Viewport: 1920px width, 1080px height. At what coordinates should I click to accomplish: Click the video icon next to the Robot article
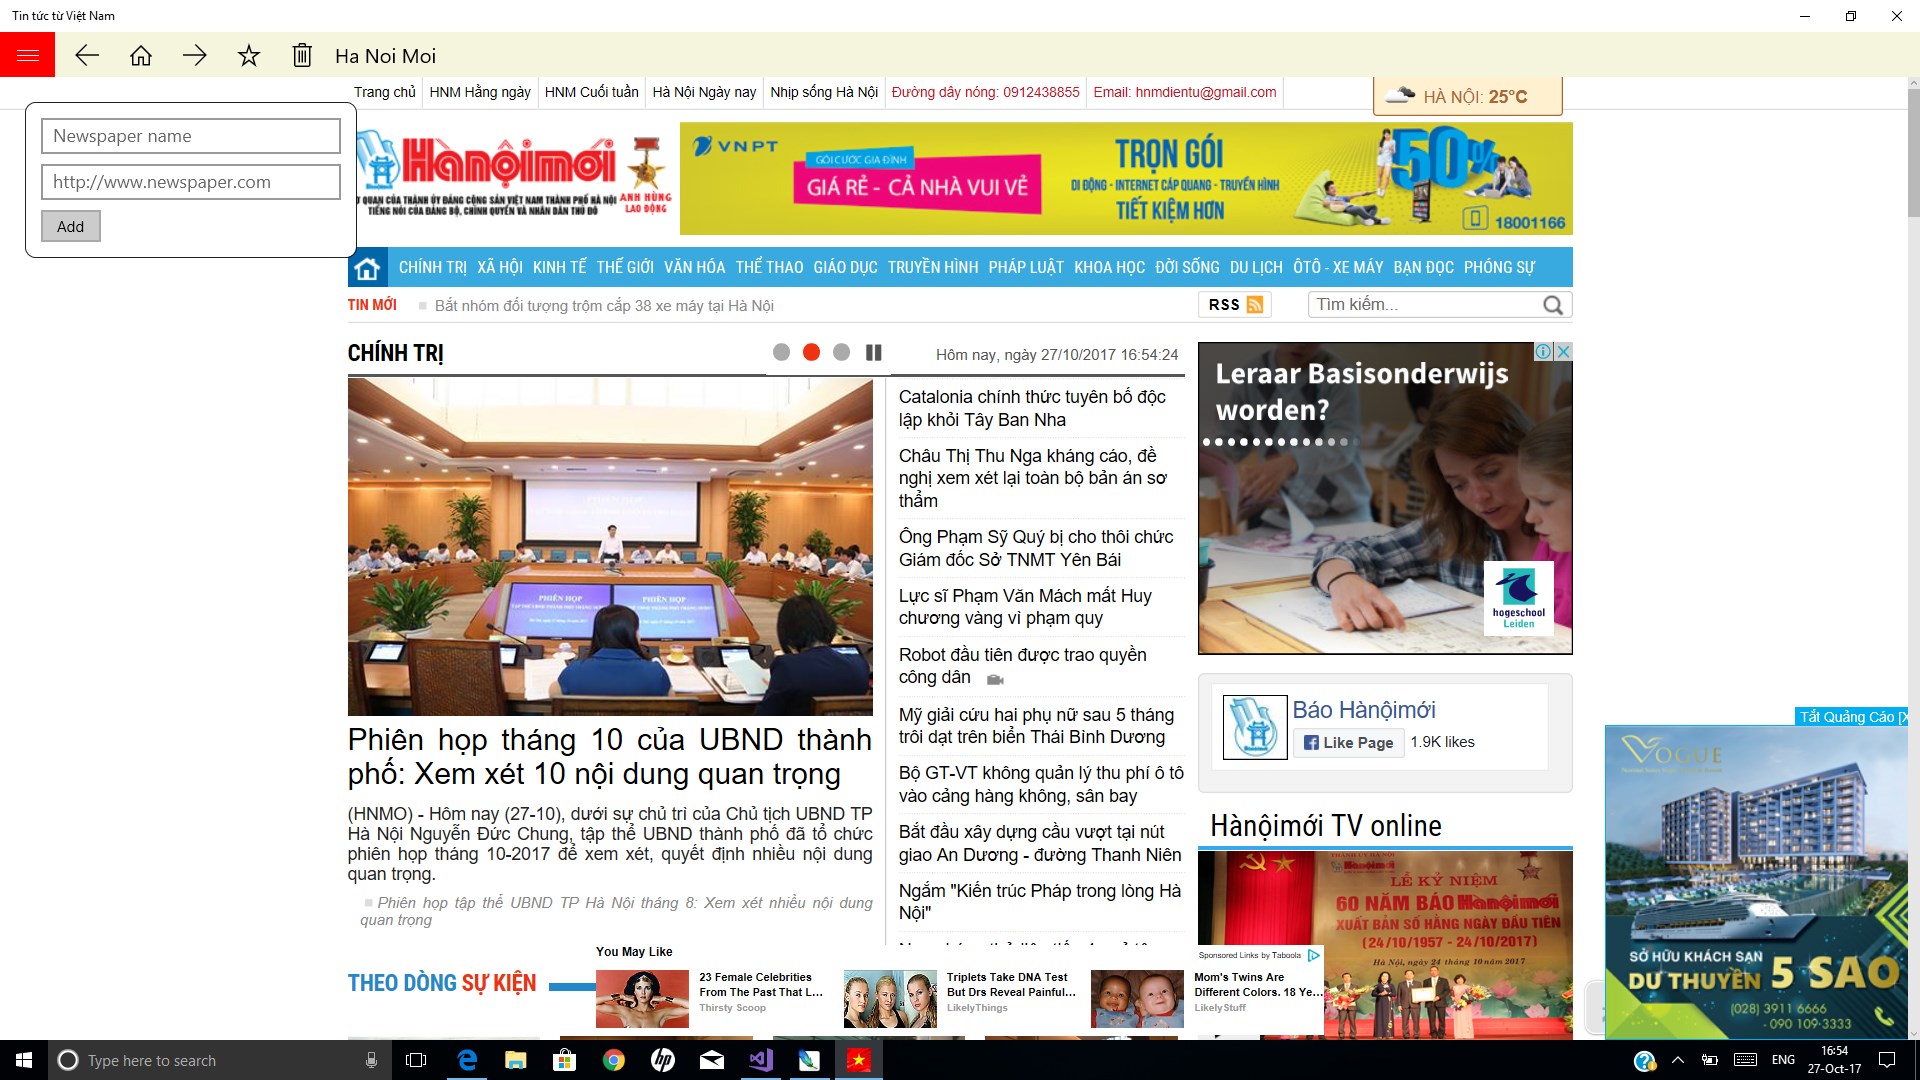[x=993, y=678]
